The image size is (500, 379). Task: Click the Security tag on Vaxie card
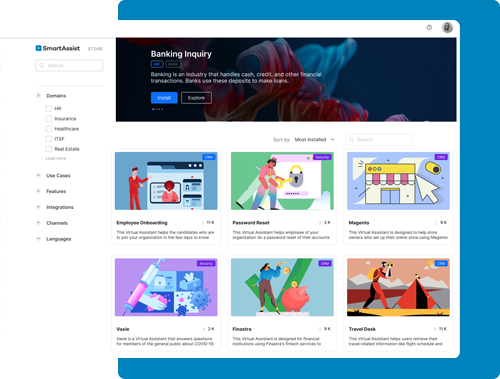click(x=206, y=263)
